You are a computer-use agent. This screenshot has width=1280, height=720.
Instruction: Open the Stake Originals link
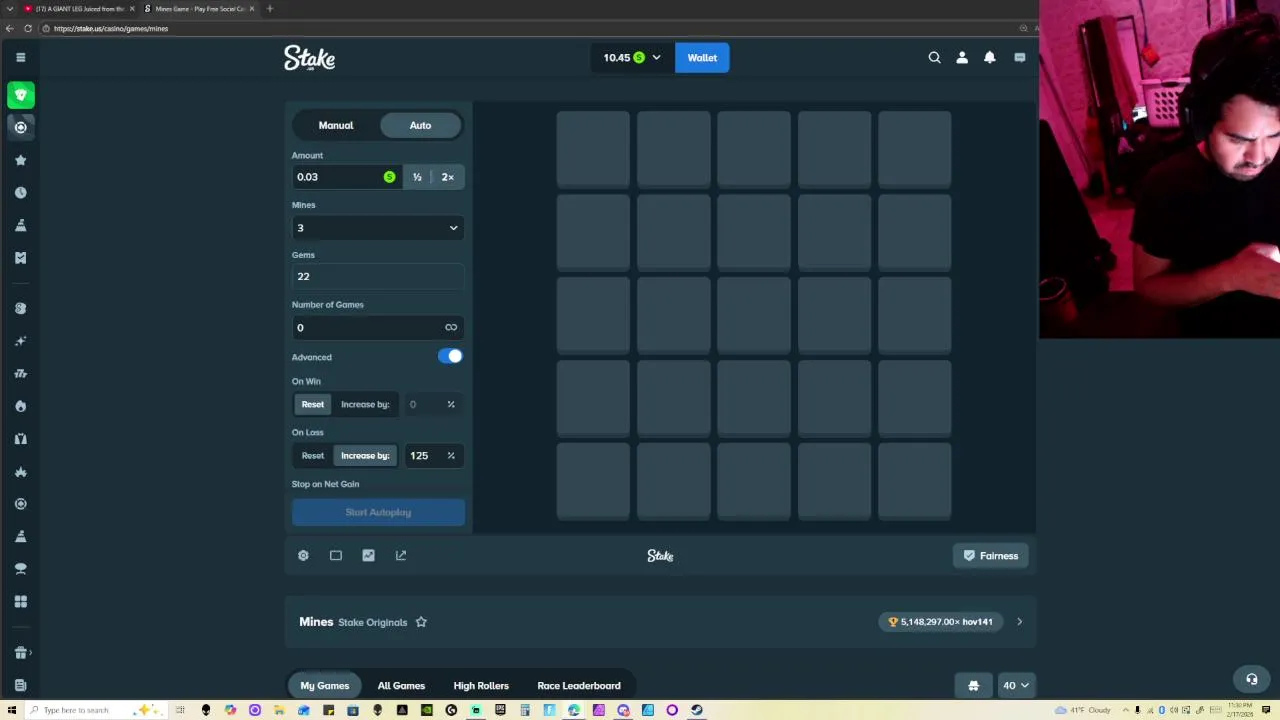tap(372, 622)
